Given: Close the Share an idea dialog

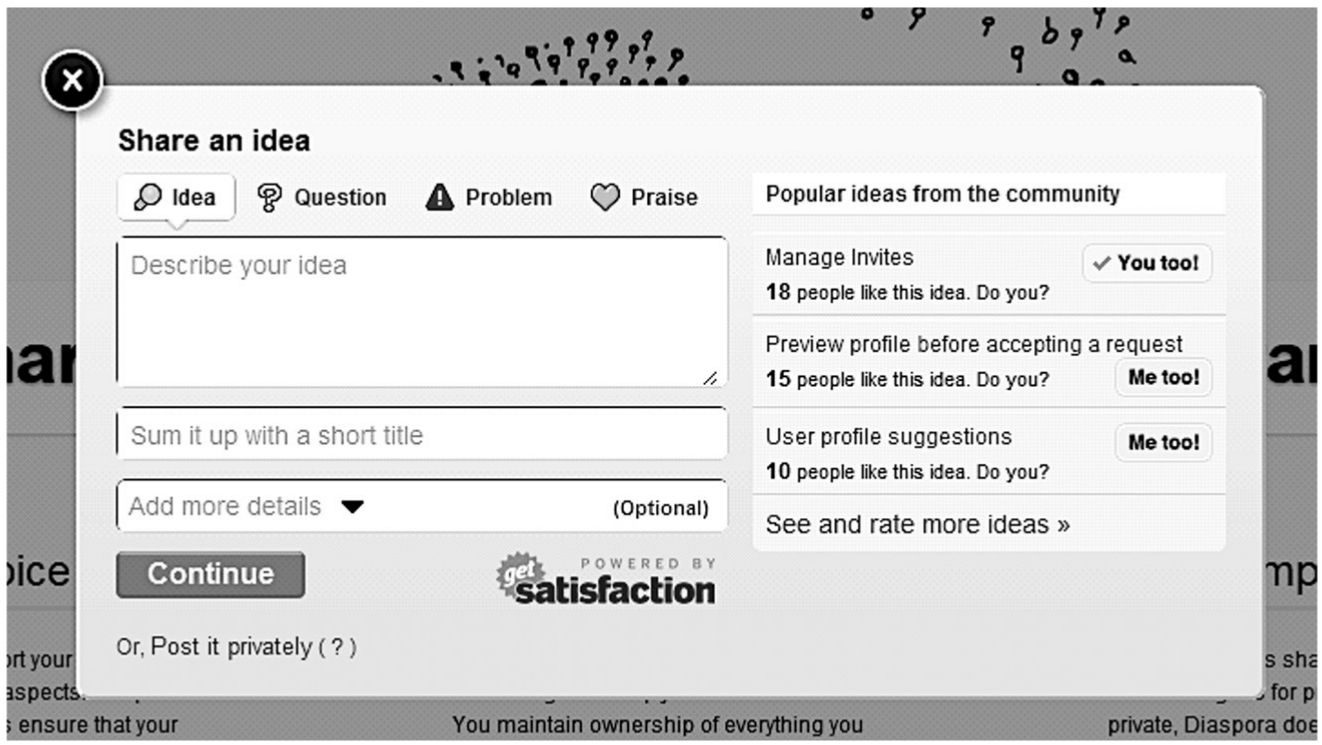Looking at the screenshot, I should tap(72, 81).
